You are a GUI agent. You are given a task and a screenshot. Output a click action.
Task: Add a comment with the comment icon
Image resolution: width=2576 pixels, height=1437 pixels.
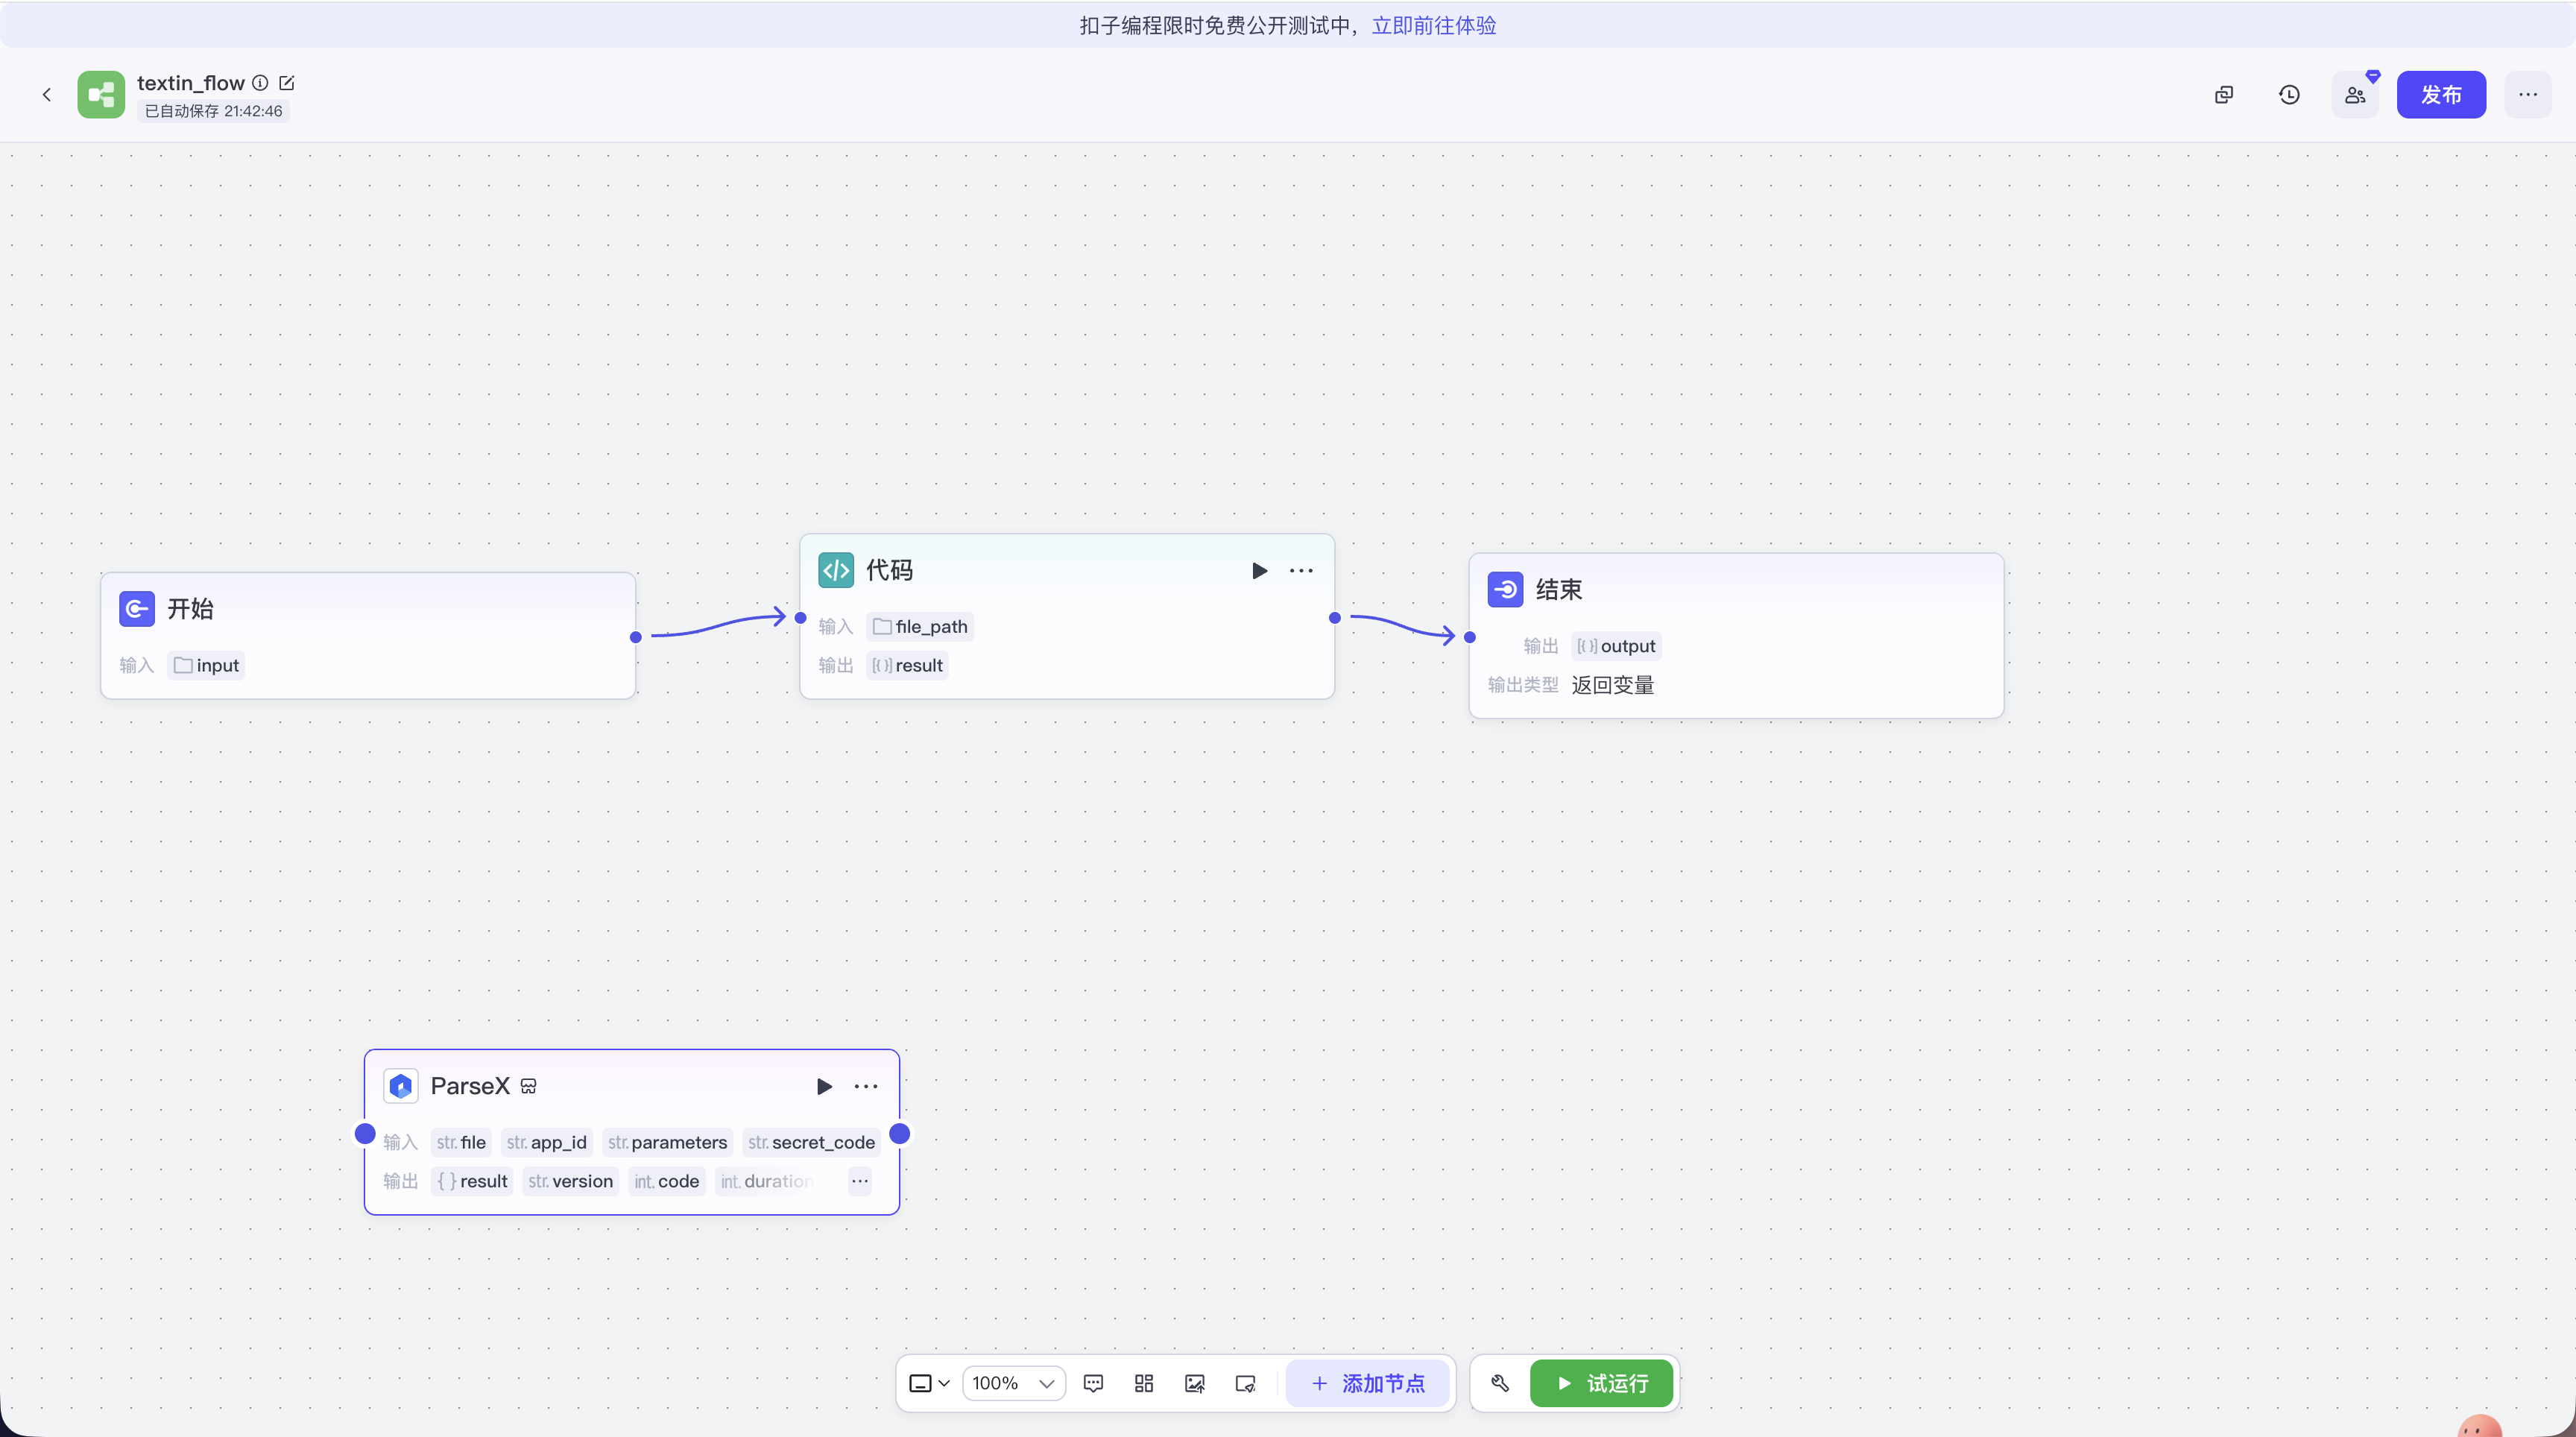(1093, 1383)
